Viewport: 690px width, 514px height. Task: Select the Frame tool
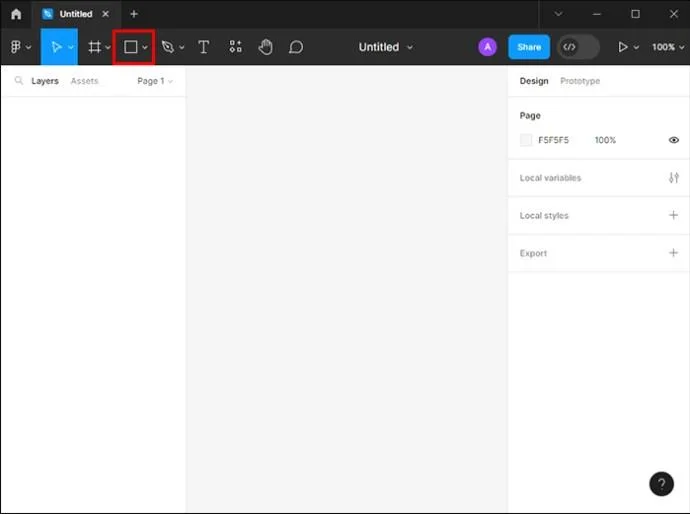(94, 47)
